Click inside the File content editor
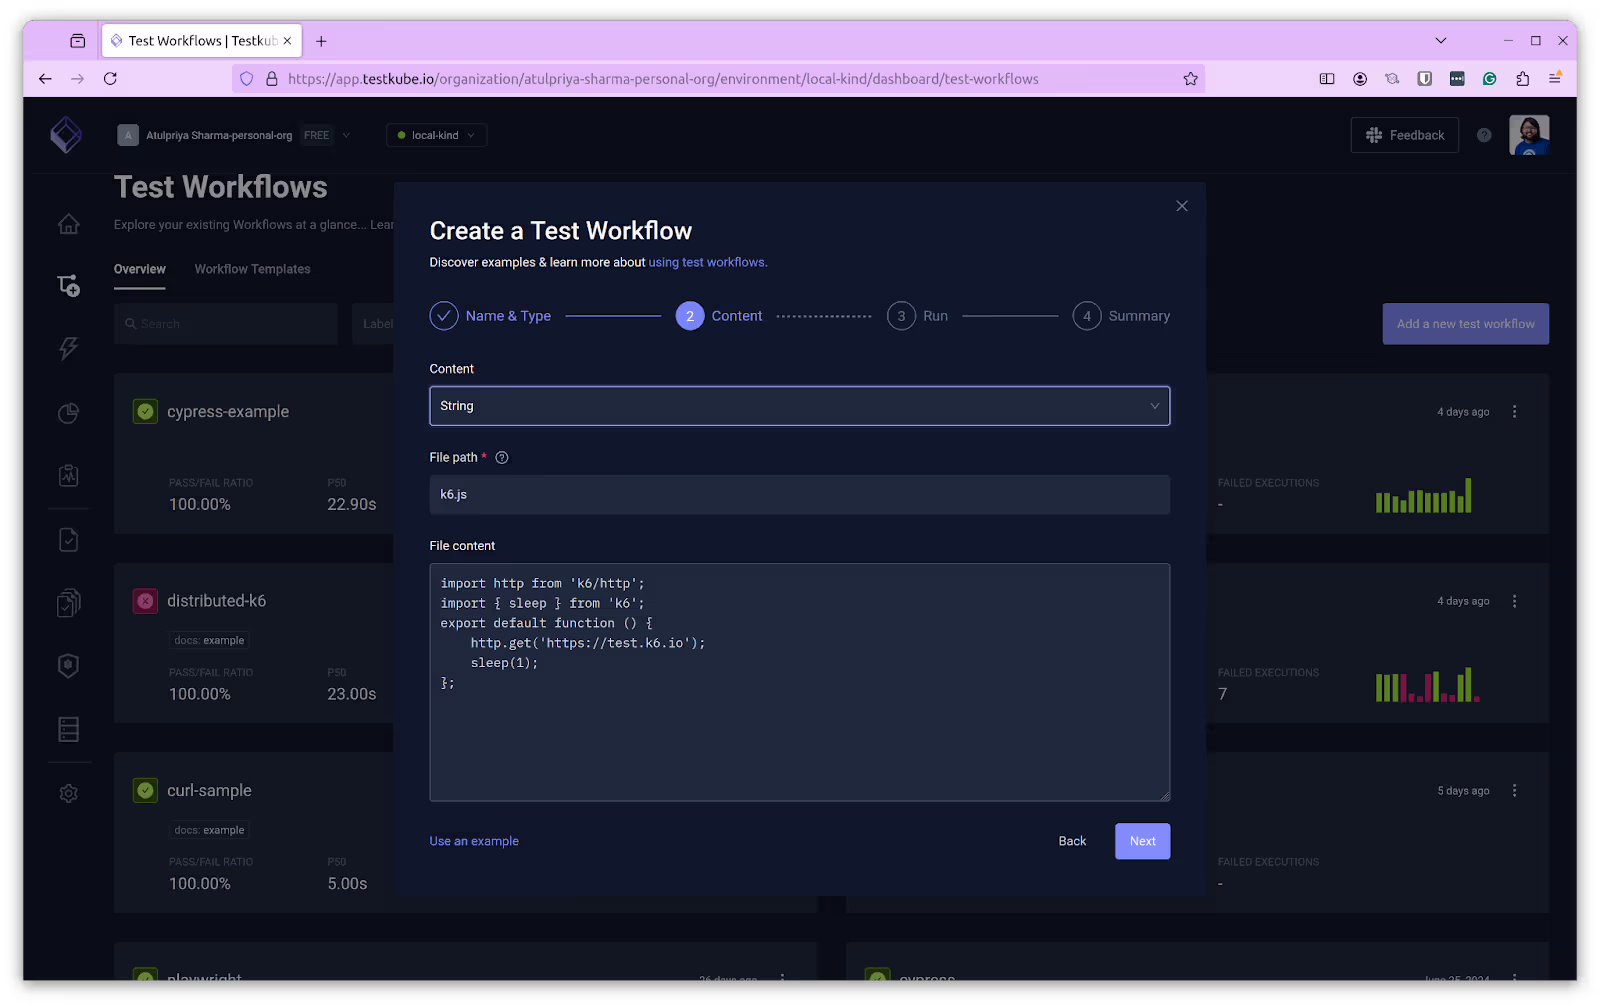 (x=799, y=682)
